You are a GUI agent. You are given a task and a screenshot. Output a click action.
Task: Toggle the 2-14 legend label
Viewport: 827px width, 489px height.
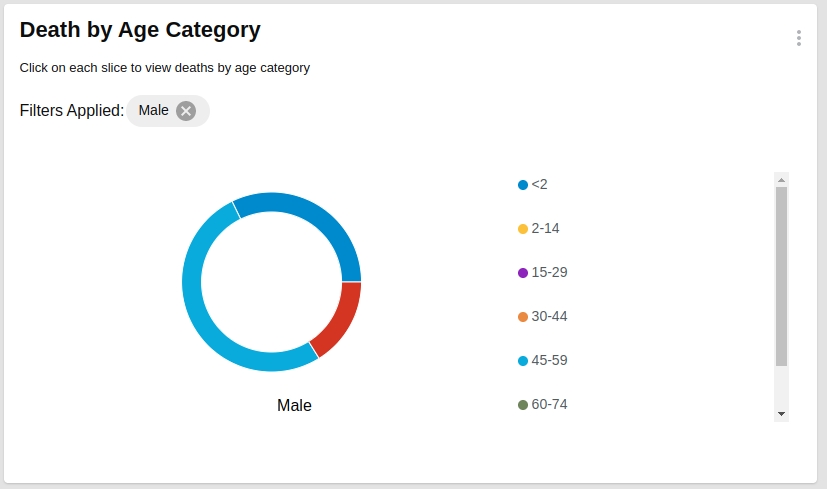point(546,229)
